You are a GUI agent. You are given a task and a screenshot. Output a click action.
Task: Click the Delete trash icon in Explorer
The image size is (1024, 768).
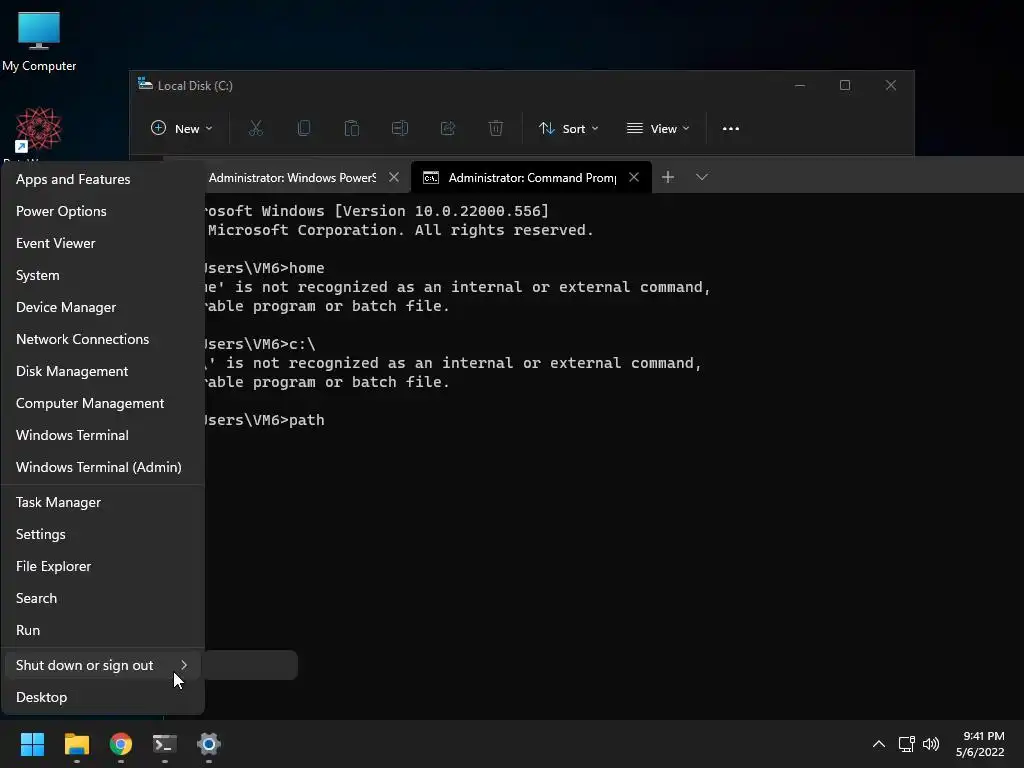click(x=496, y=129)
